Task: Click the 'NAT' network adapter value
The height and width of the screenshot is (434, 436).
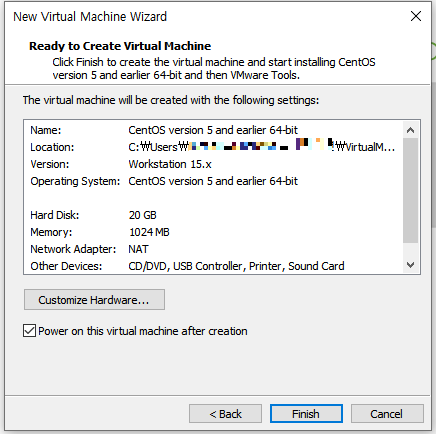Action: click(x=139, y=249)
